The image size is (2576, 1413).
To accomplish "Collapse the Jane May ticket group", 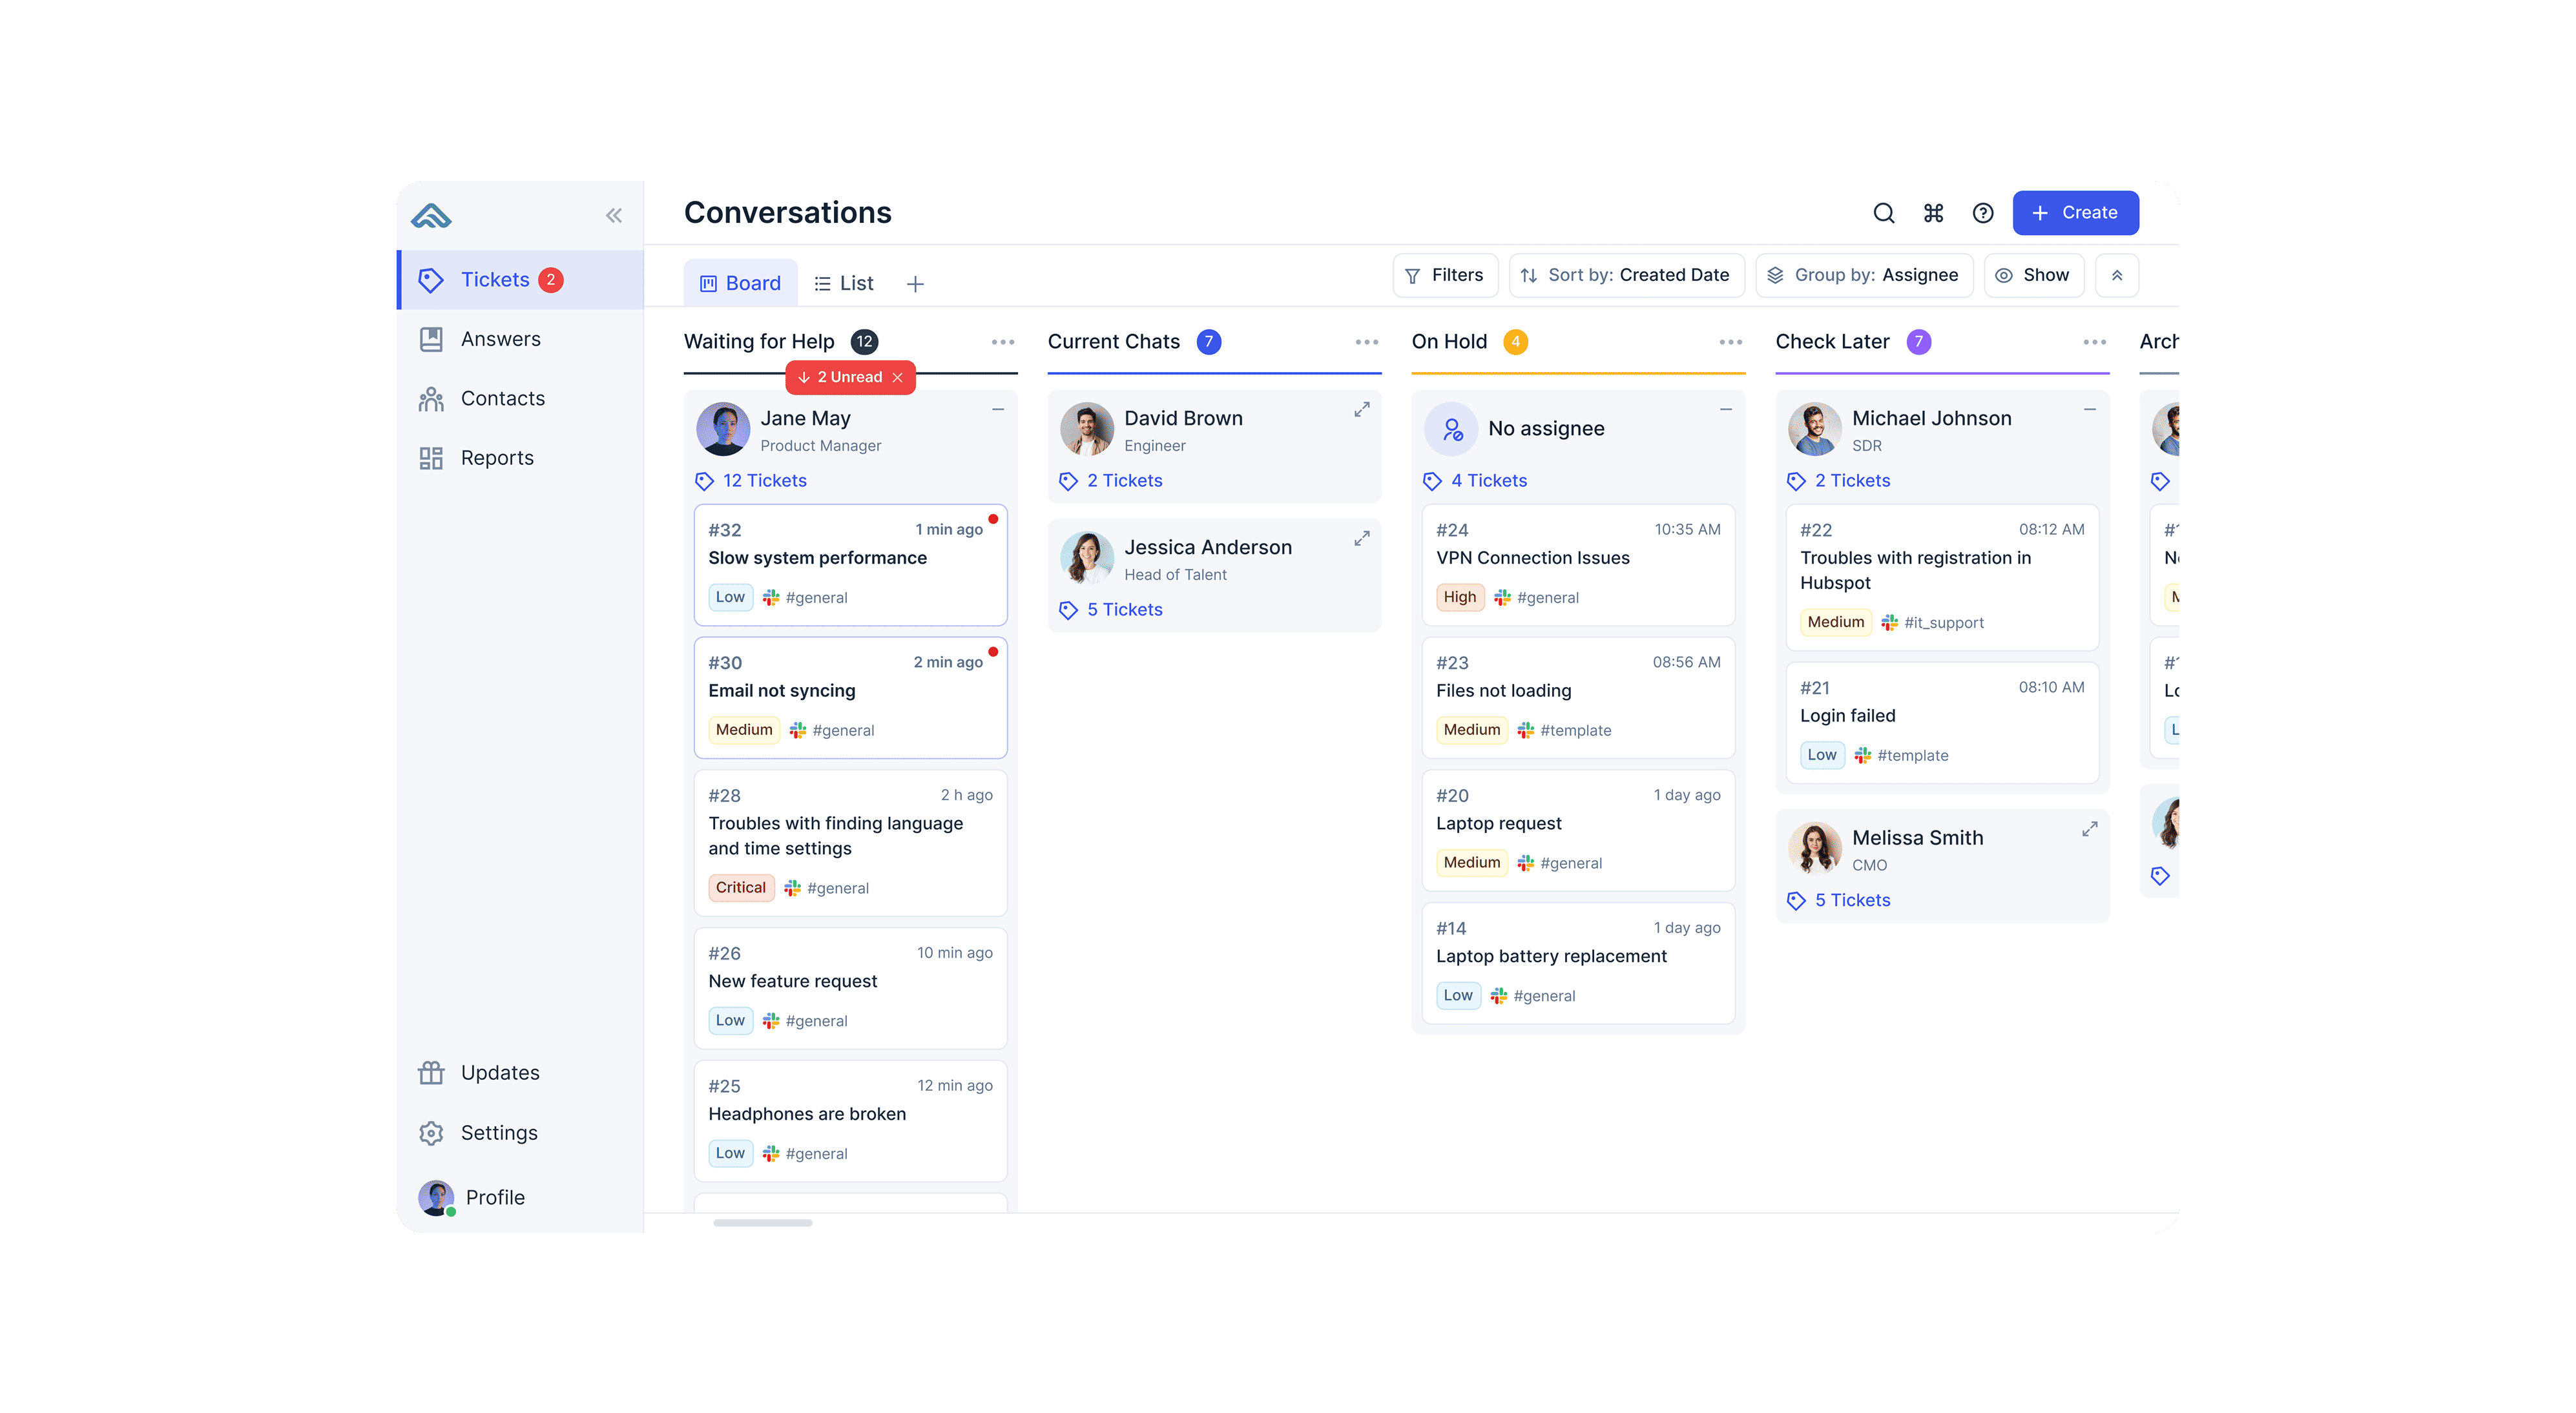I will click(x=998, y=409).
